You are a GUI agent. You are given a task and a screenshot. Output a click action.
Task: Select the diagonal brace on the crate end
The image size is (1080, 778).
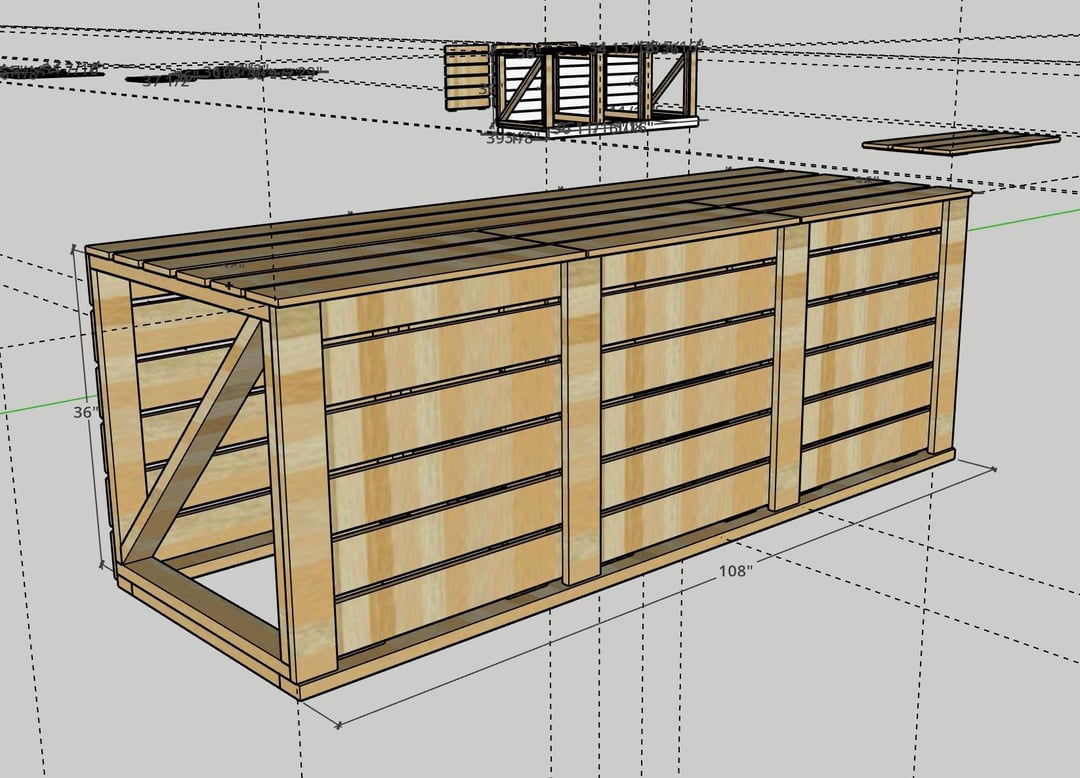click(x=196, y=436)
